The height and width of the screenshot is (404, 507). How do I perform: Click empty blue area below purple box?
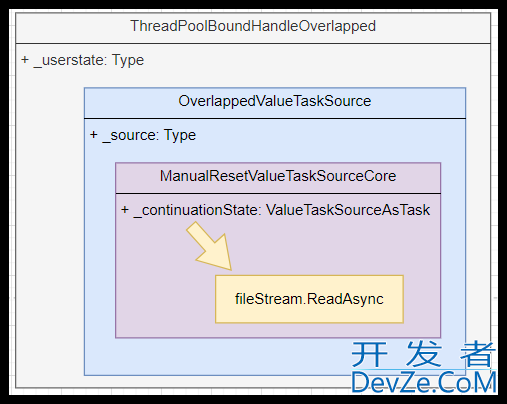(x=217, y=357)
